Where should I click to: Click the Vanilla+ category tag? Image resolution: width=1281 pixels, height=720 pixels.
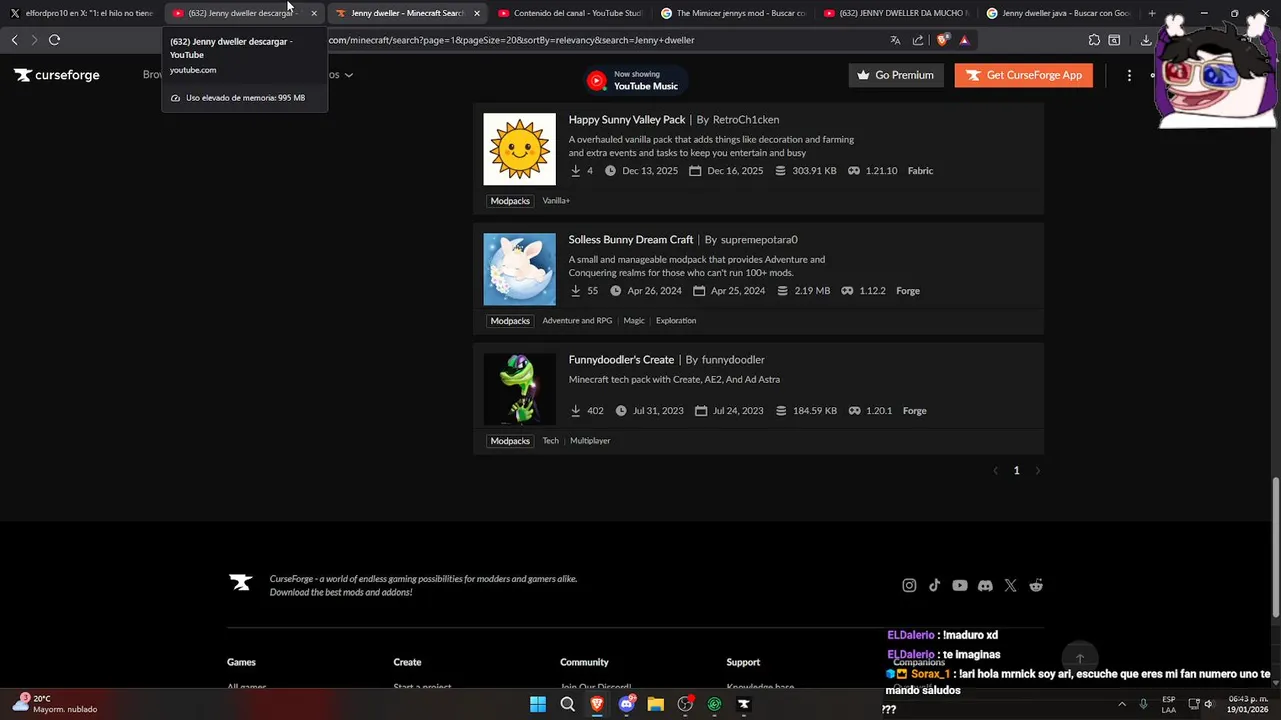click(556, 201)
